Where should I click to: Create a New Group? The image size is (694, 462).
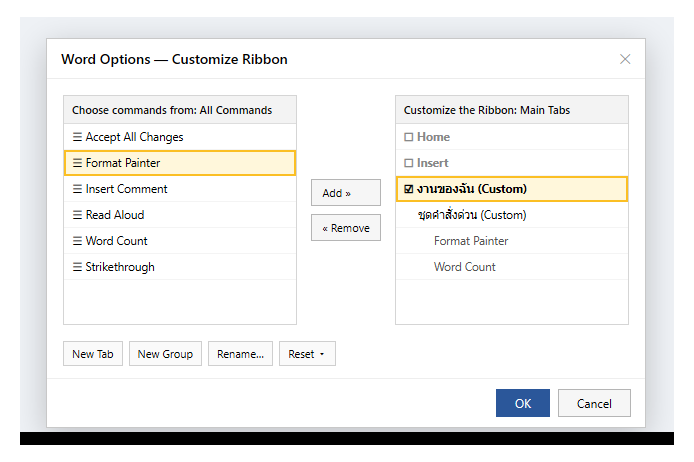[165, 354]
